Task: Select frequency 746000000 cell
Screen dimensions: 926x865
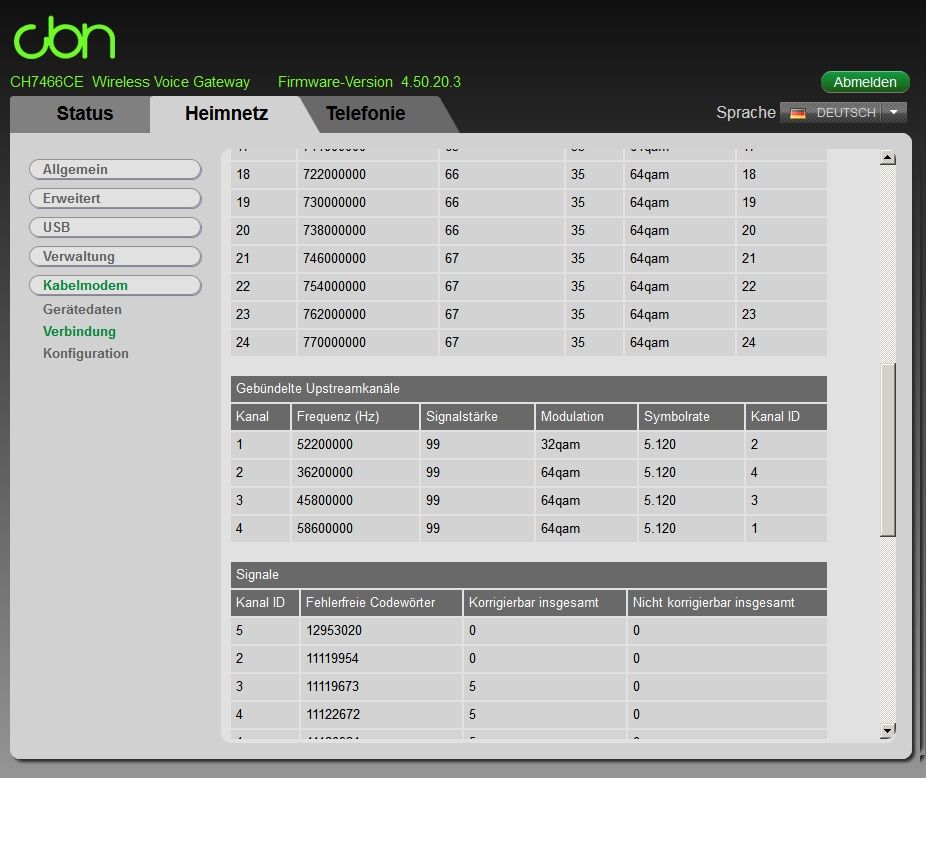Action: 367,259
